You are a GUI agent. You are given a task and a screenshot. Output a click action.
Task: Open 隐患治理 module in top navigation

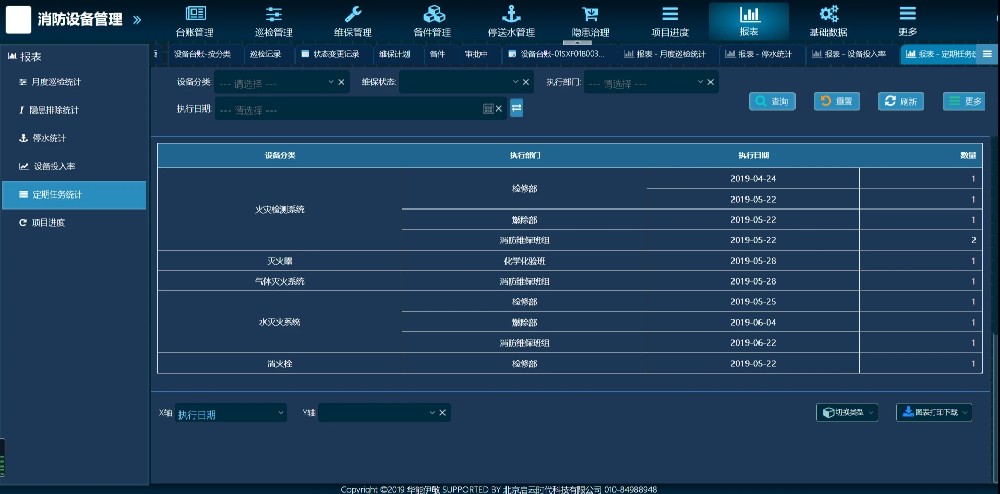[591, 21]
